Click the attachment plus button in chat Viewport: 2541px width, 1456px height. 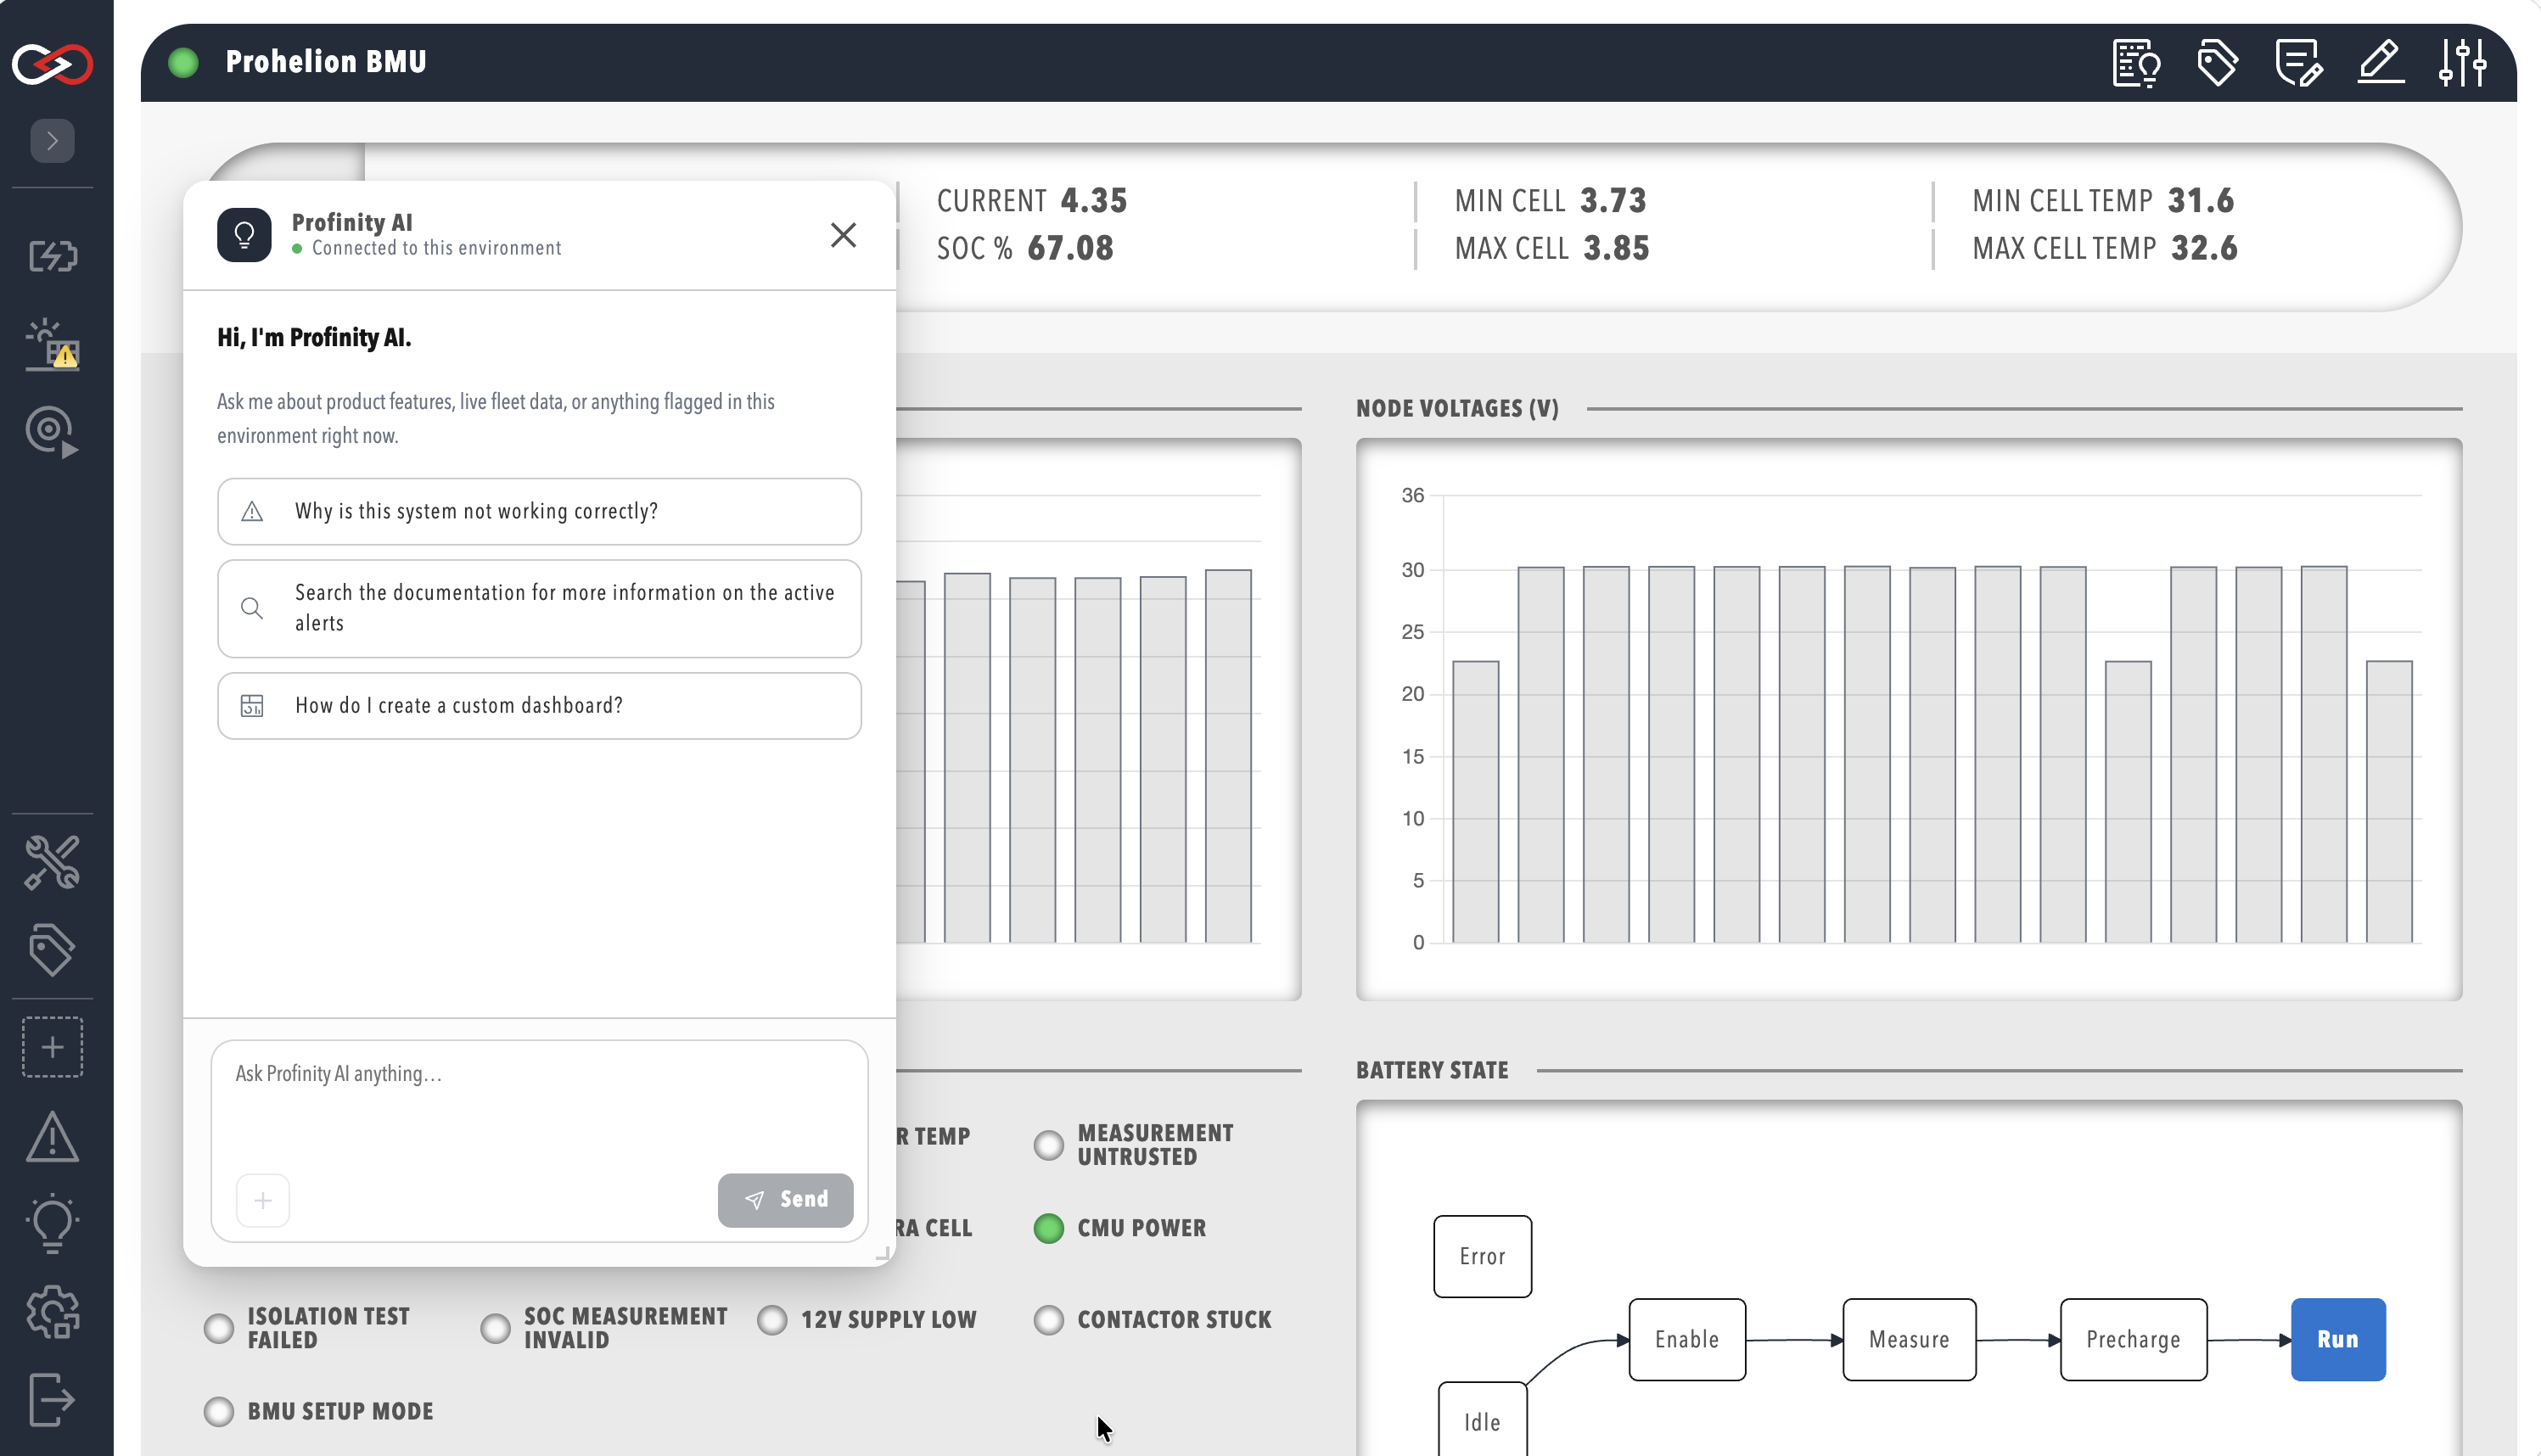(x=263, y=1200)
